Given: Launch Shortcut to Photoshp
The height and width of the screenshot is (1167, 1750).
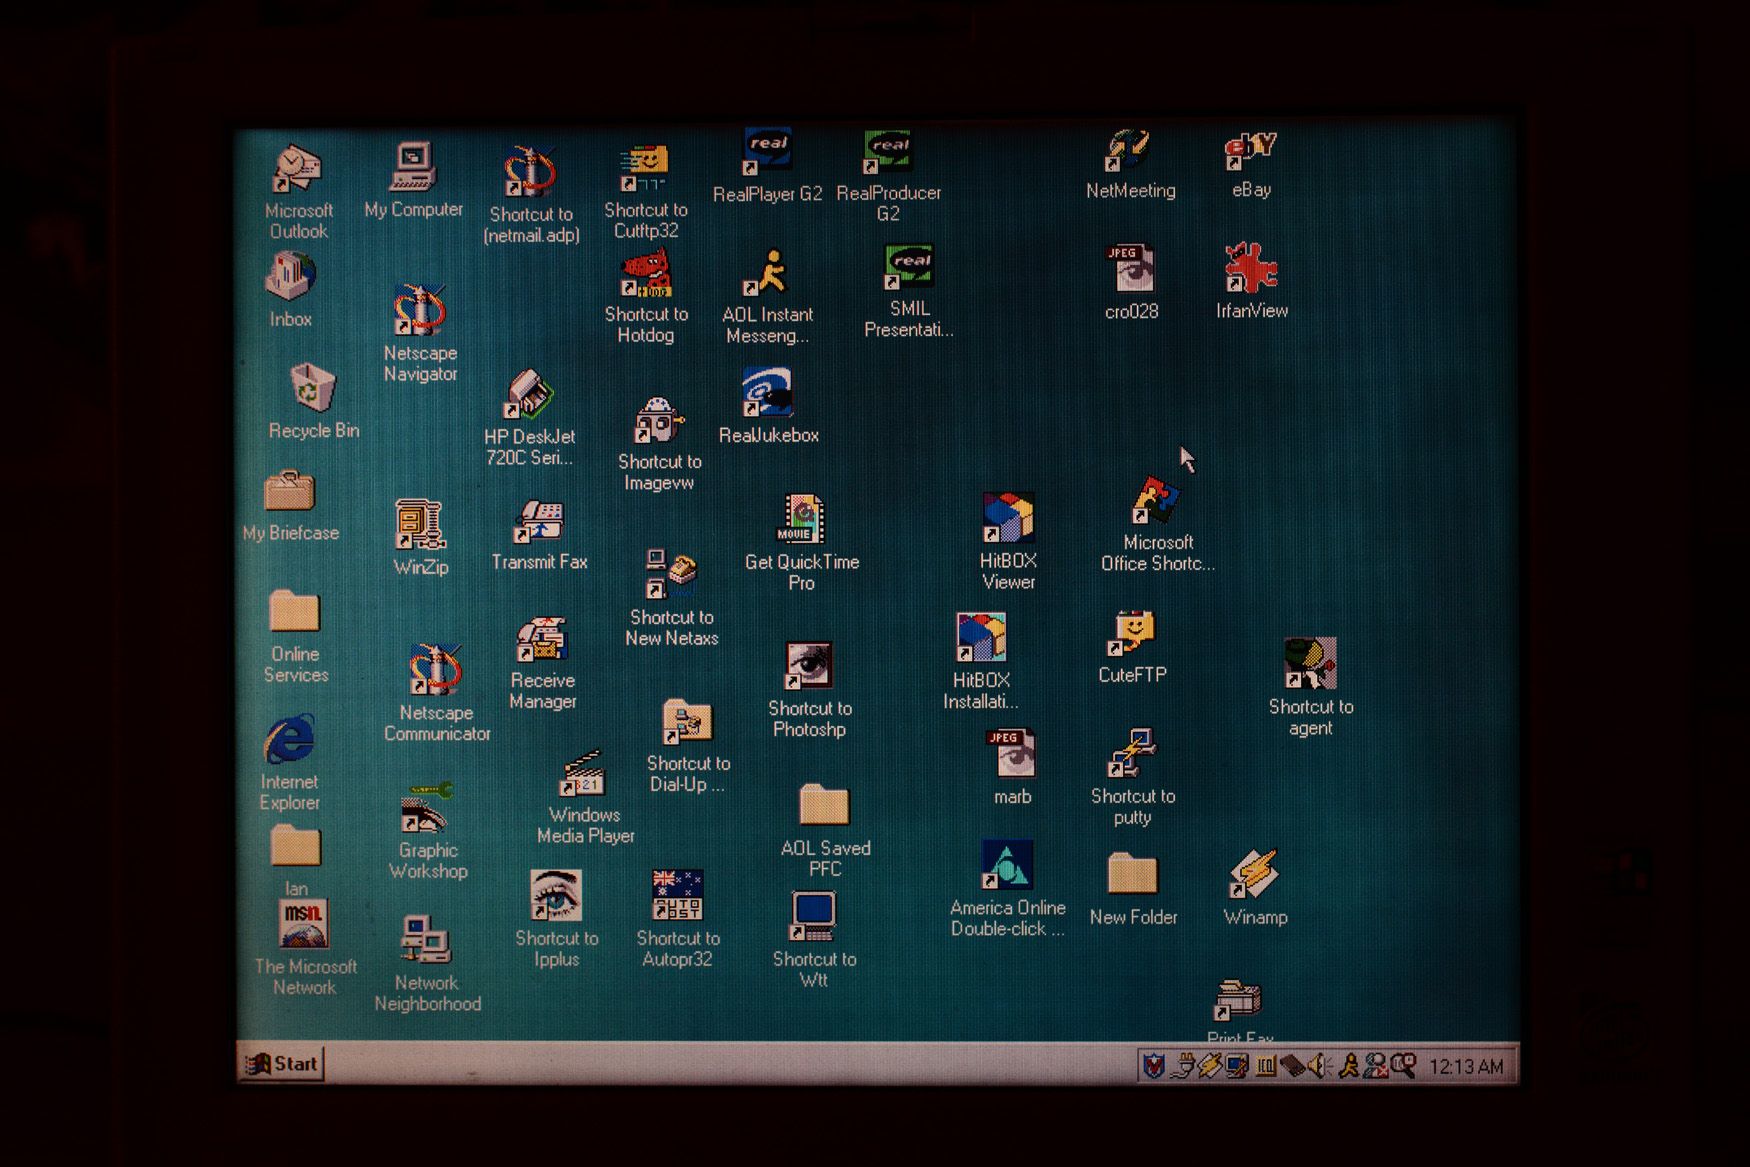Looking at the screenshot, I should [x=809, y=665].
